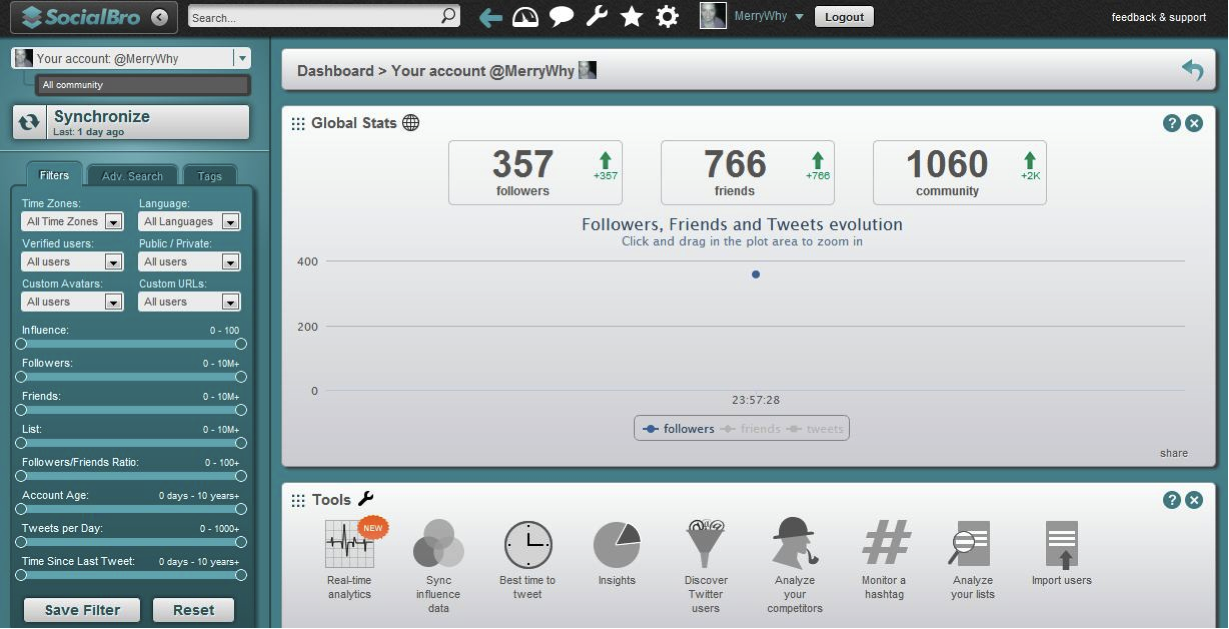
Task: Switch to the Adv. Search tab
Action: point(132,176)
